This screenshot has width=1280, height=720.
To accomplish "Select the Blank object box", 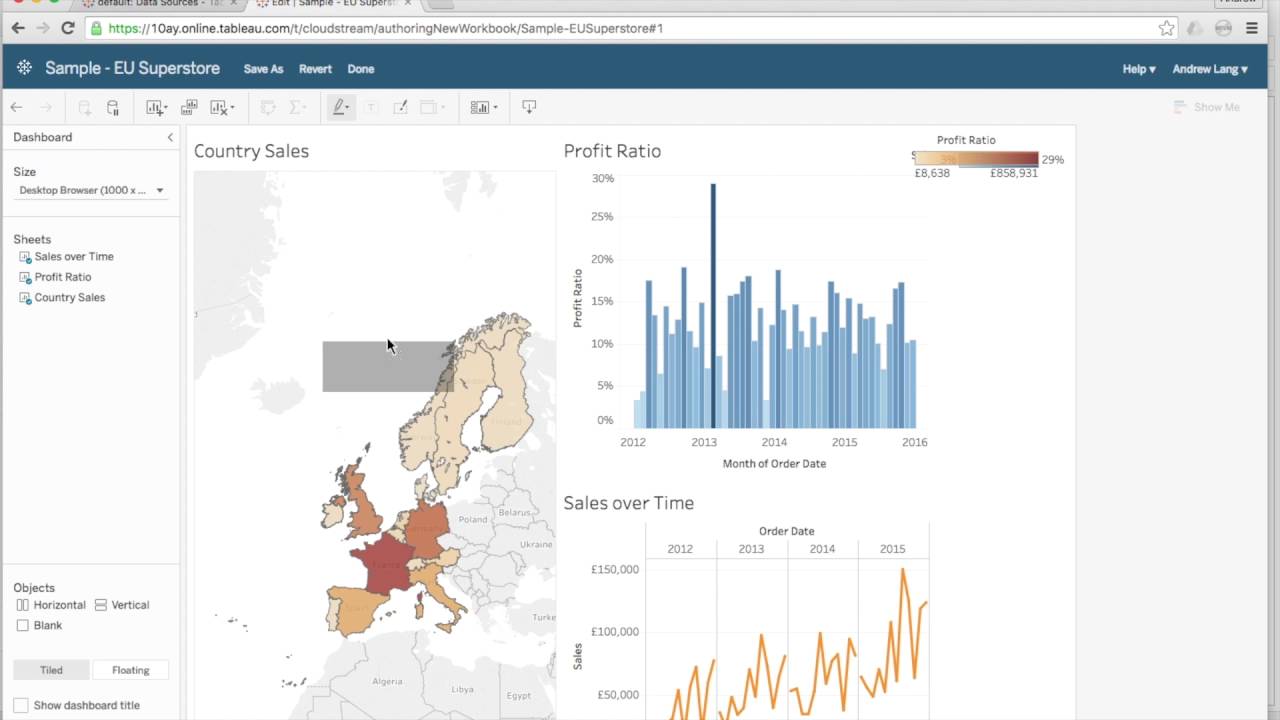I will pyautogui.click(x=23, y=625).
